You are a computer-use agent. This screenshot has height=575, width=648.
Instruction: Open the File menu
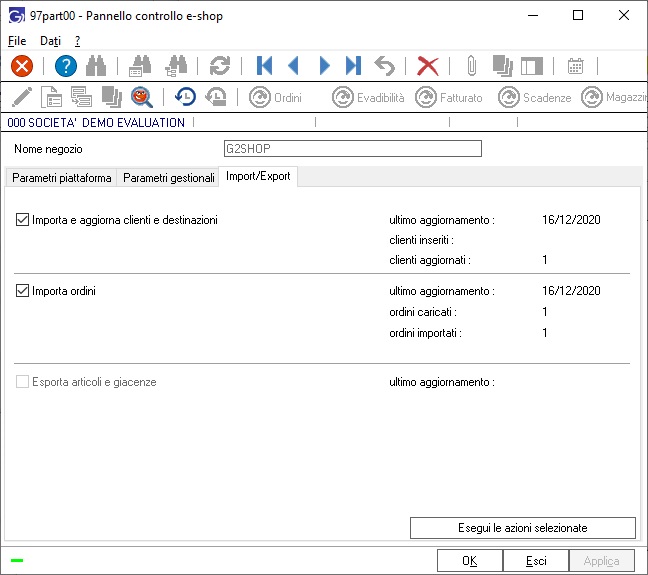pos(17,41)
